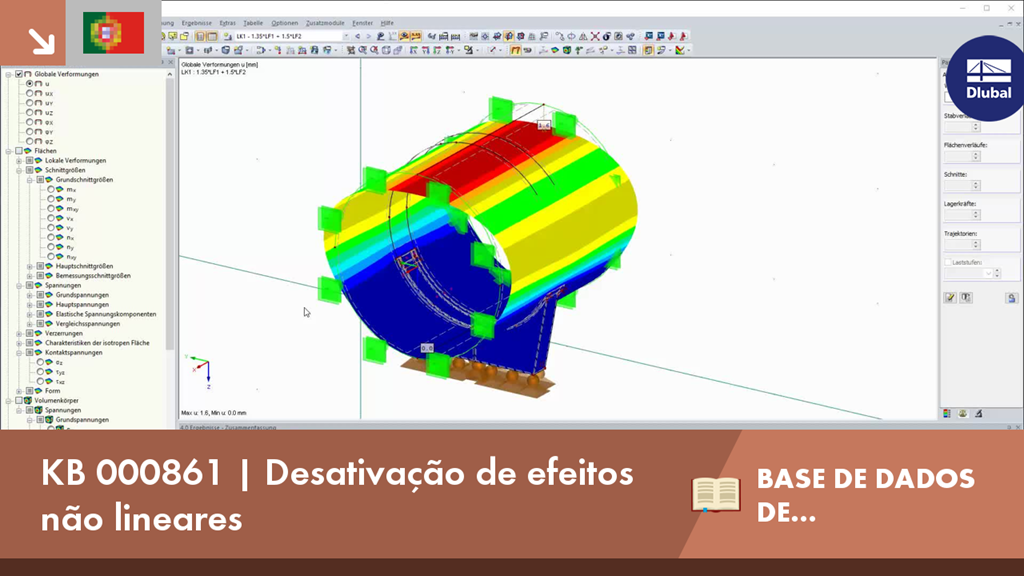Click the filter button beside pencil in panel
The width and height of the screenshot is (1024, 576).
tap(966, 298)
